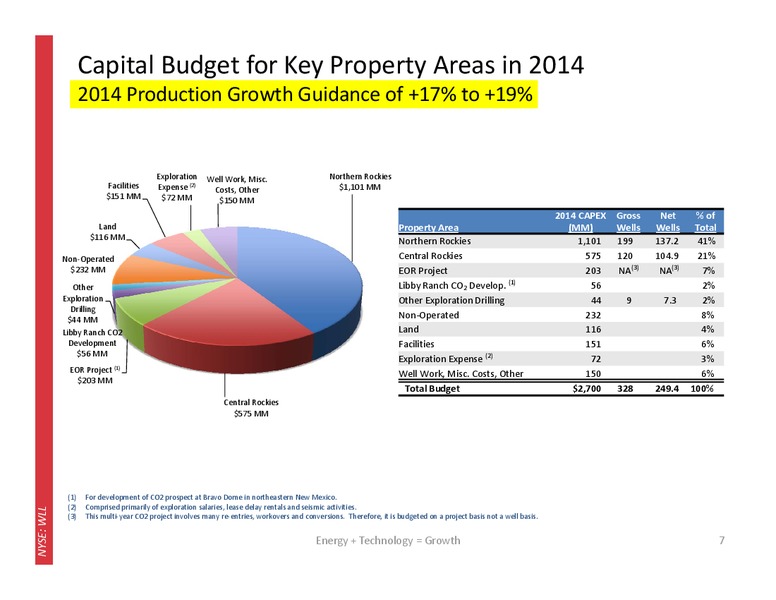This screenshot has height=600, width=776.
Task: Click the NA gross wells cell for EOR Project
Action: coord(629,270)
